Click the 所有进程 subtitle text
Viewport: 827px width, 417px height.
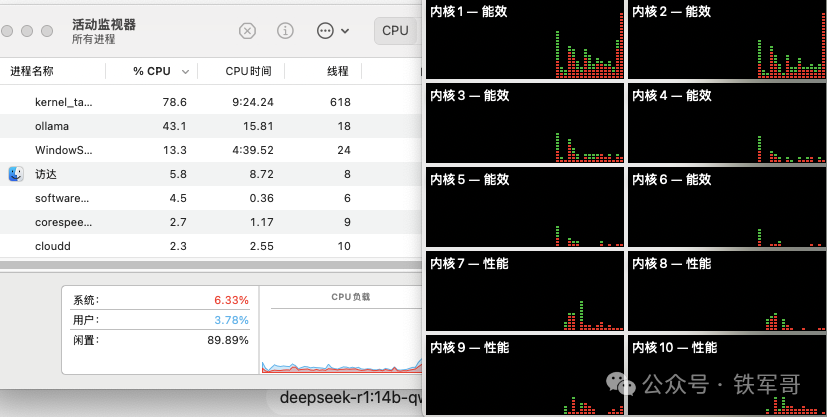point(93,40)
